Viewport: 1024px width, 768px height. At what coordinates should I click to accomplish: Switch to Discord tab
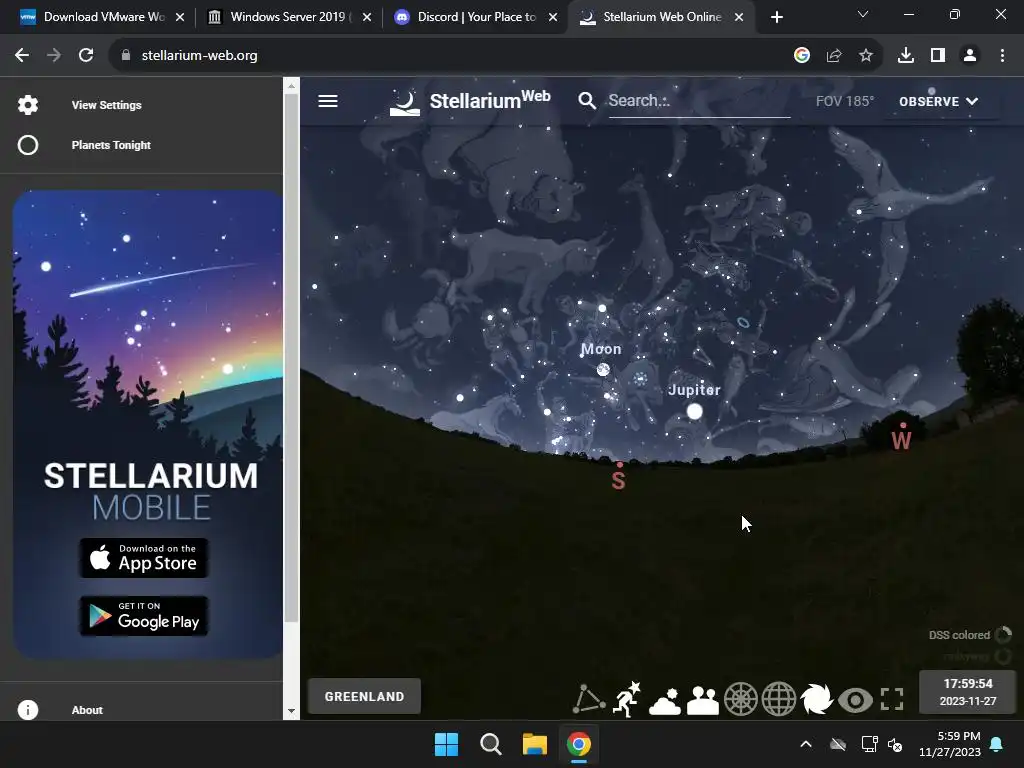477,17
